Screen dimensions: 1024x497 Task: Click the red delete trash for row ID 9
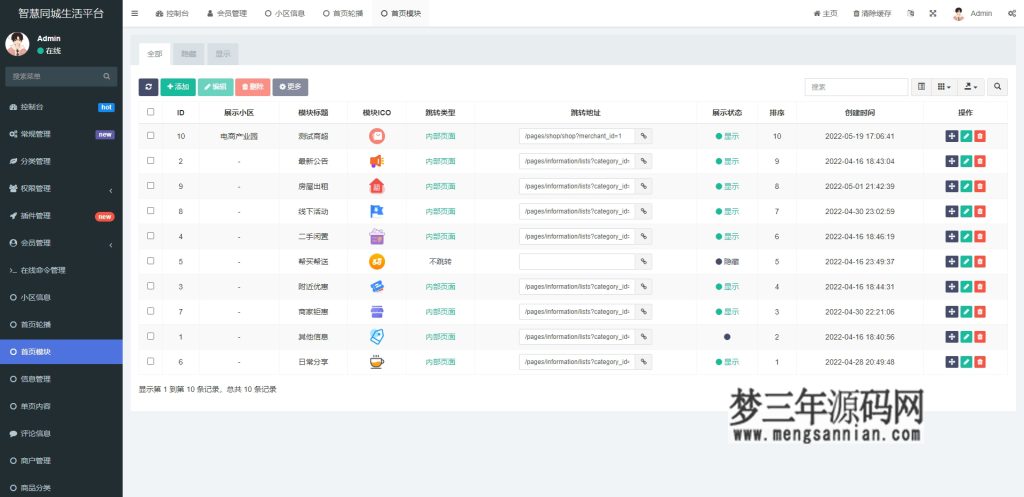[980, 186]
